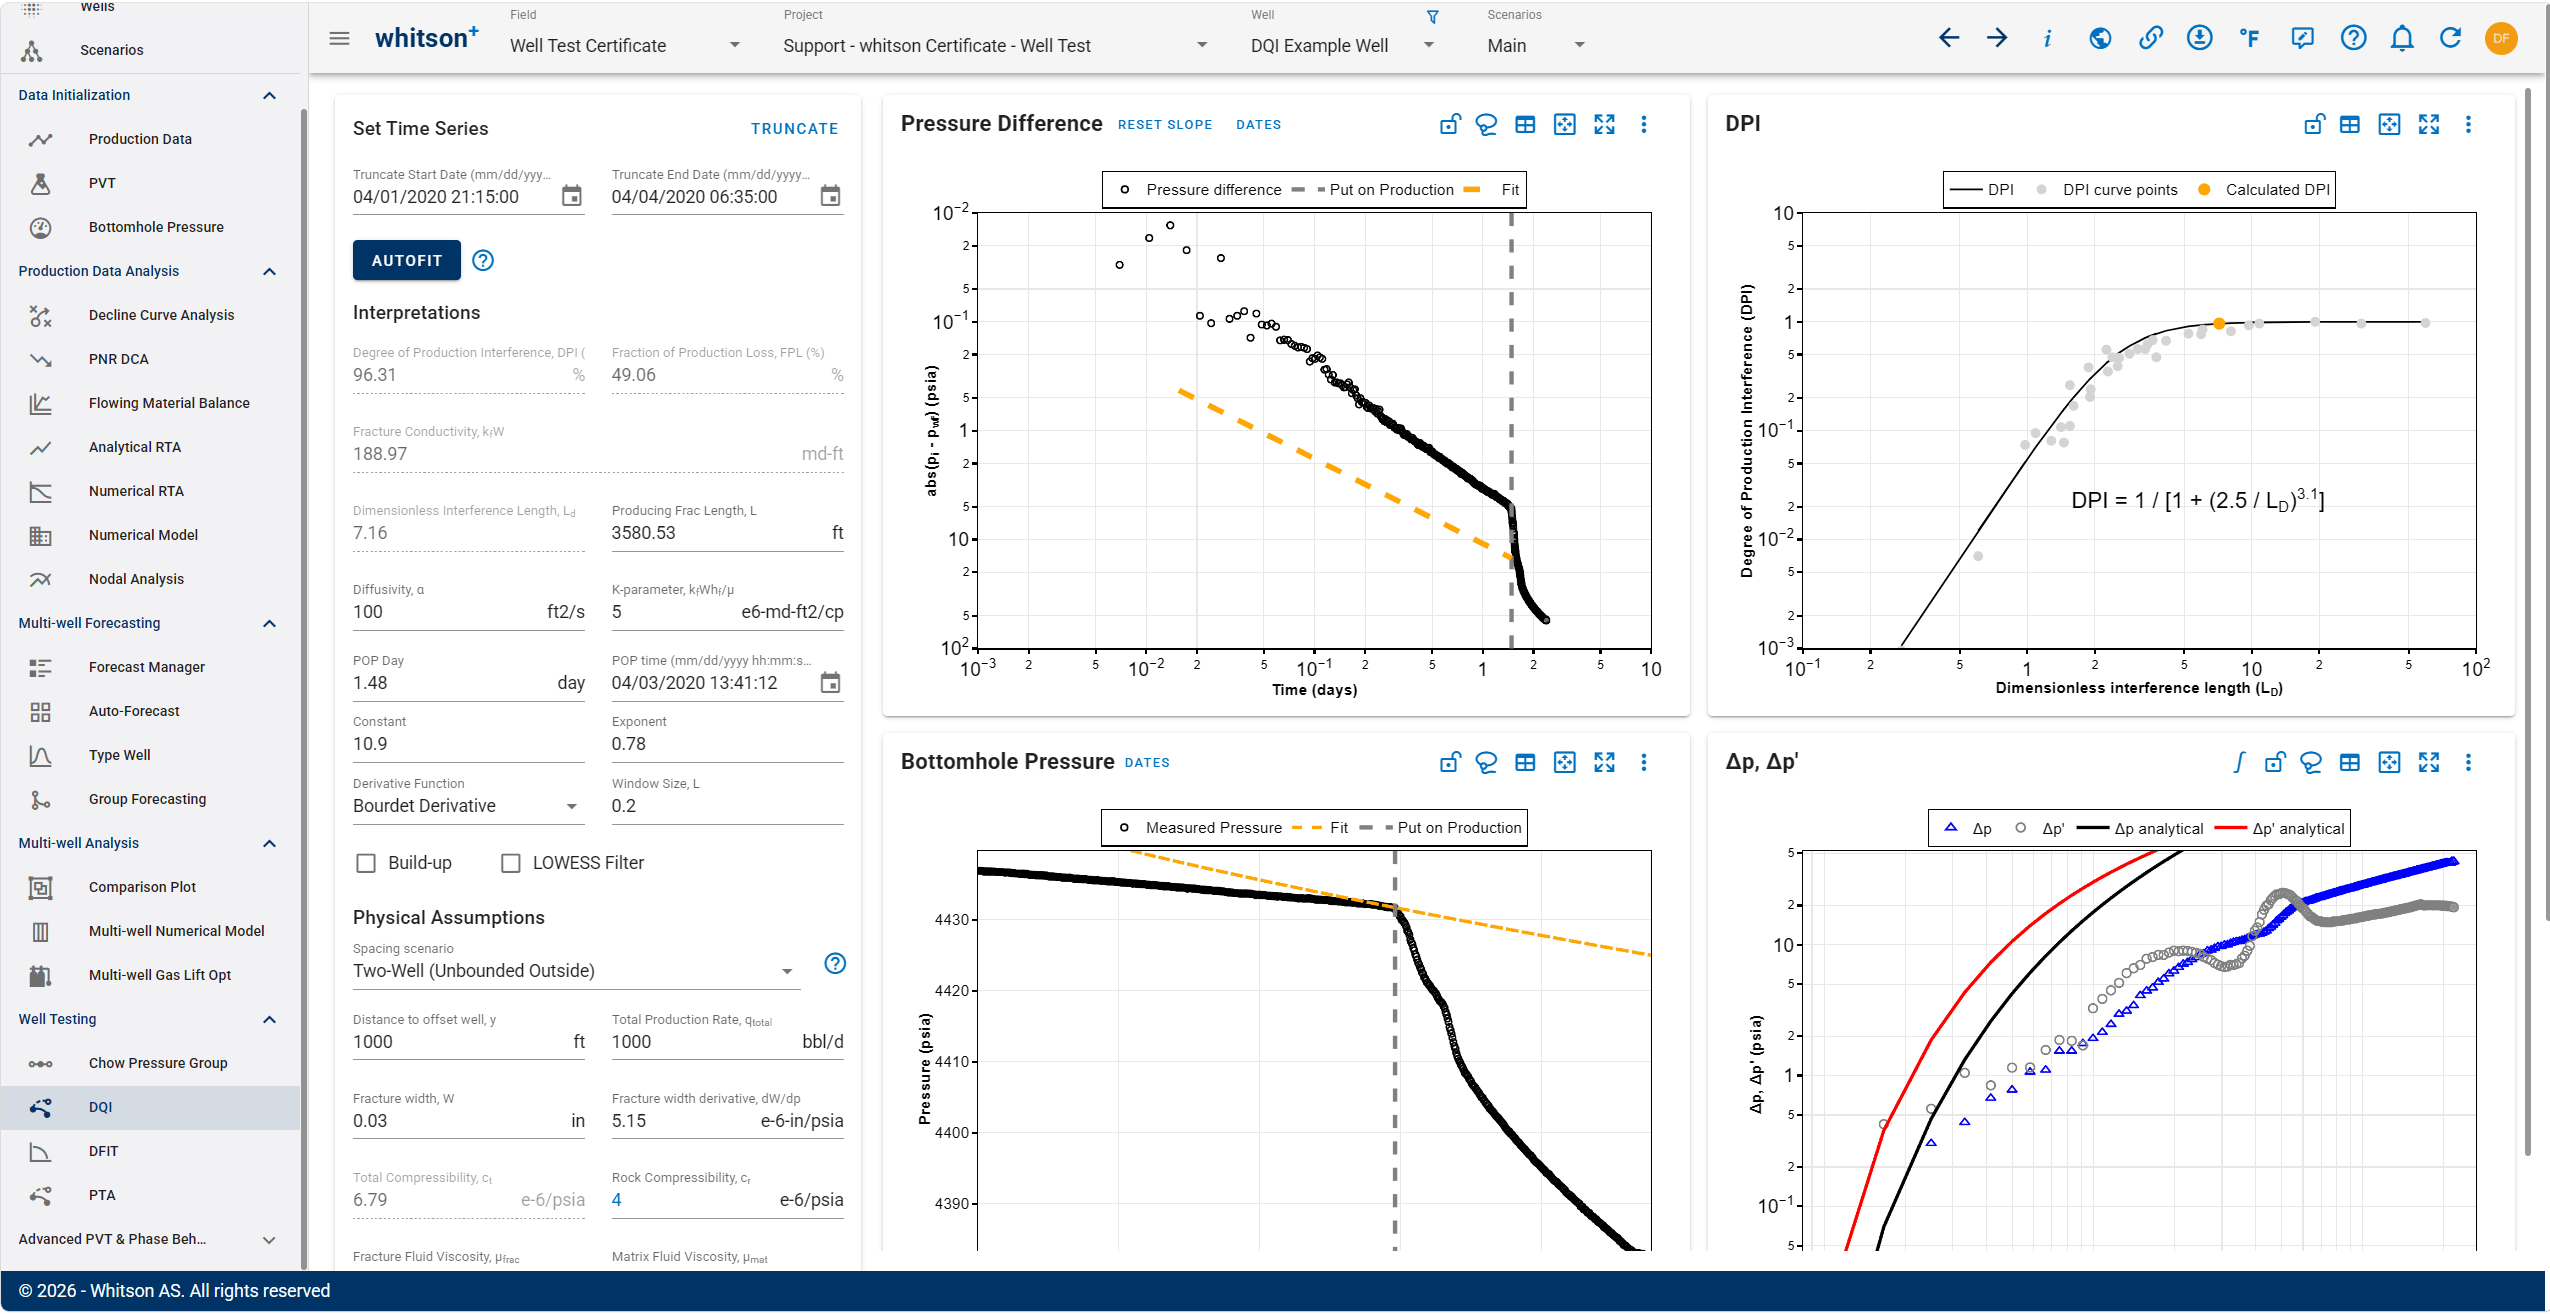Open help icon beside Spacing scenario
The height and width of the screenshot is (1314, 2550).
tap(835, 964)
